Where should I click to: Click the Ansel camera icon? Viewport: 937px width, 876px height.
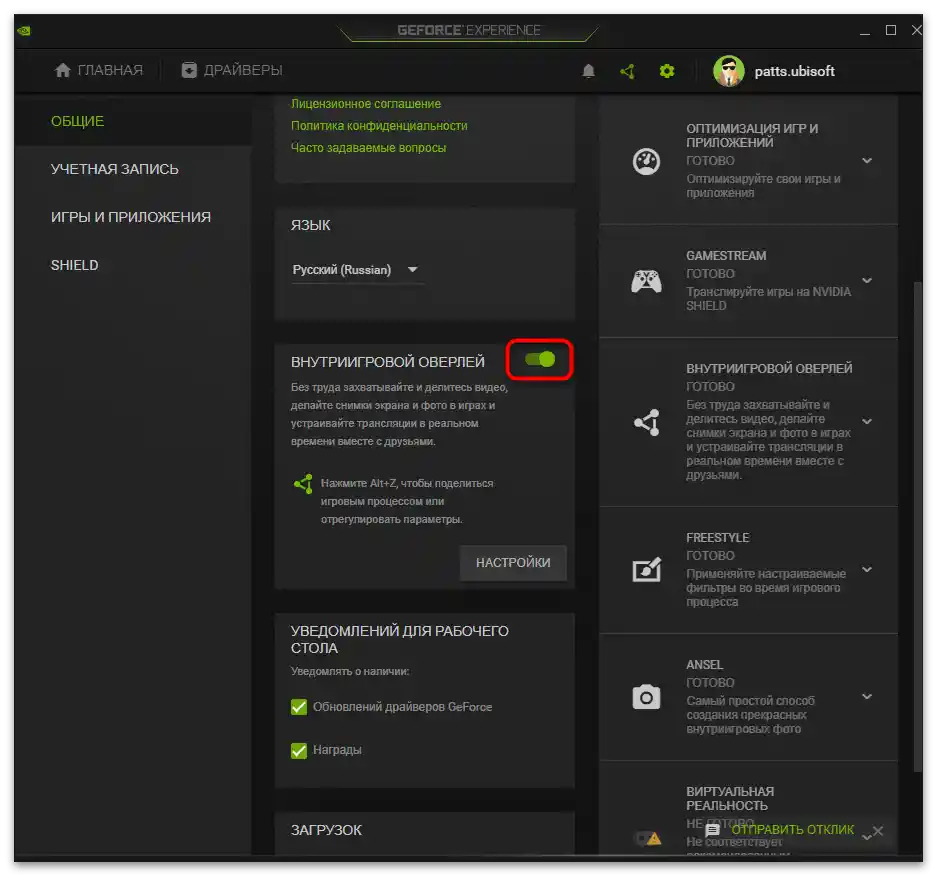coord(646,697)
